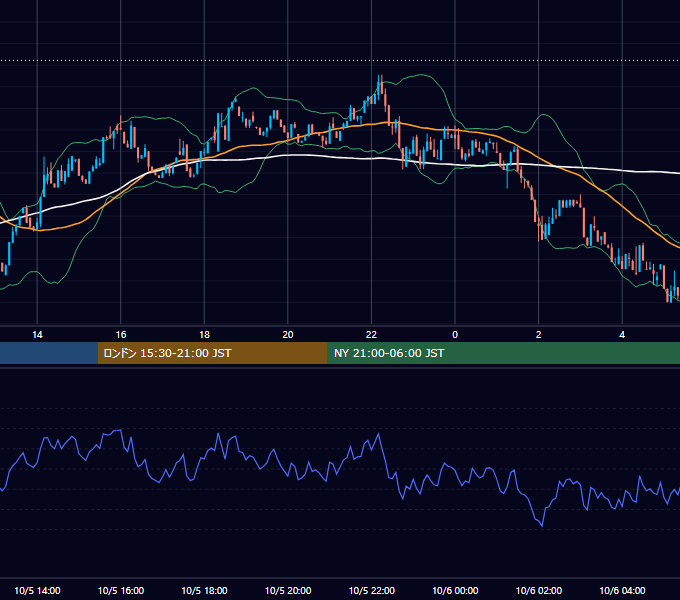The image size is (680, 600).
Task: Click the blue session bar before London
Action: [x=49, y=353]
